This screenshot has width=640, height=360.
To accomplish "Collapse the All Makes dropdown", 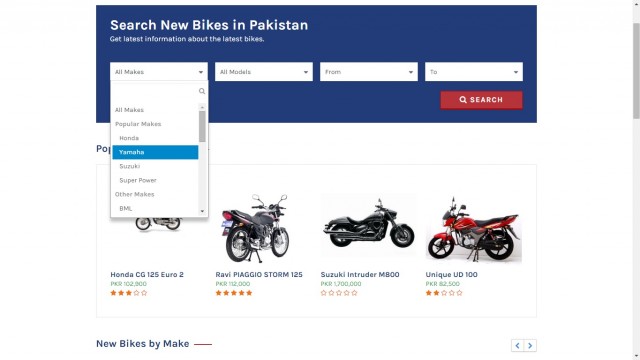I will [x=159, y=72].
